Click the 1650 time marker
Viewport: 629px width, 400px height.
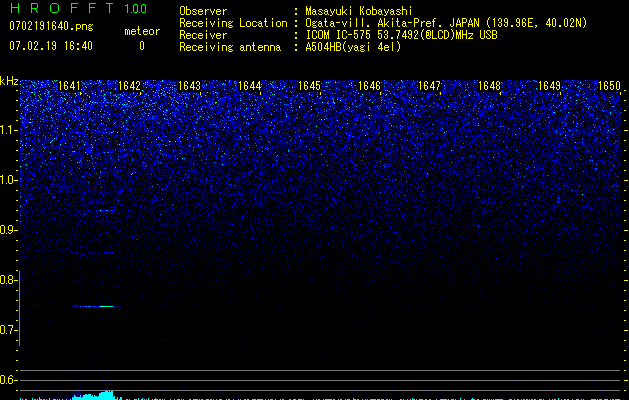[x=609, y=86]
